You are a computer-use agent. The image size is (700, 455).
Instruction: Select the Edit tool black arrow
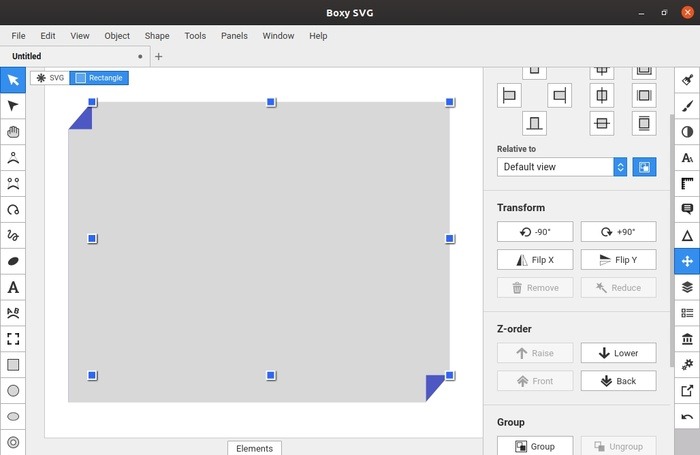point(13,106)
